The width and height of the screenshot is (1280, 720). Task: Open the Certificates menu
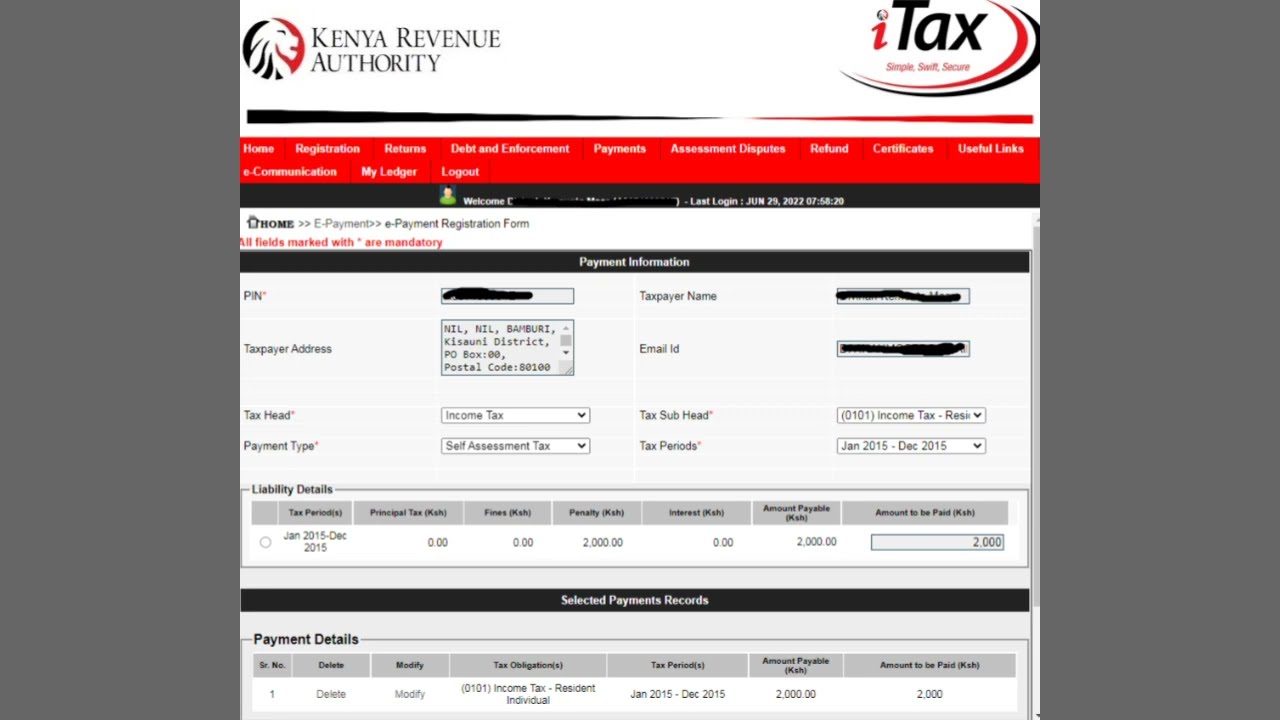[903, 148]
